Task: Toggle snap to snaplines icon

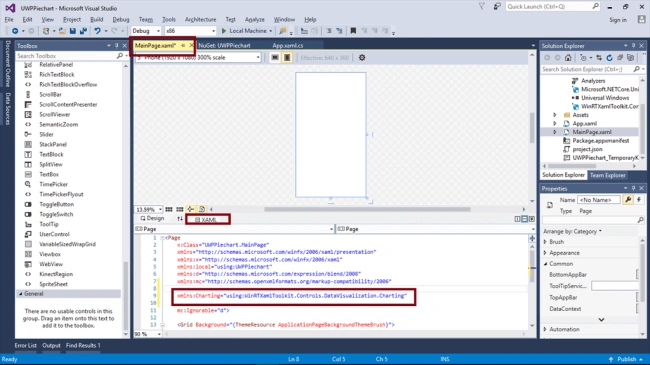Action: coord(191,209)
